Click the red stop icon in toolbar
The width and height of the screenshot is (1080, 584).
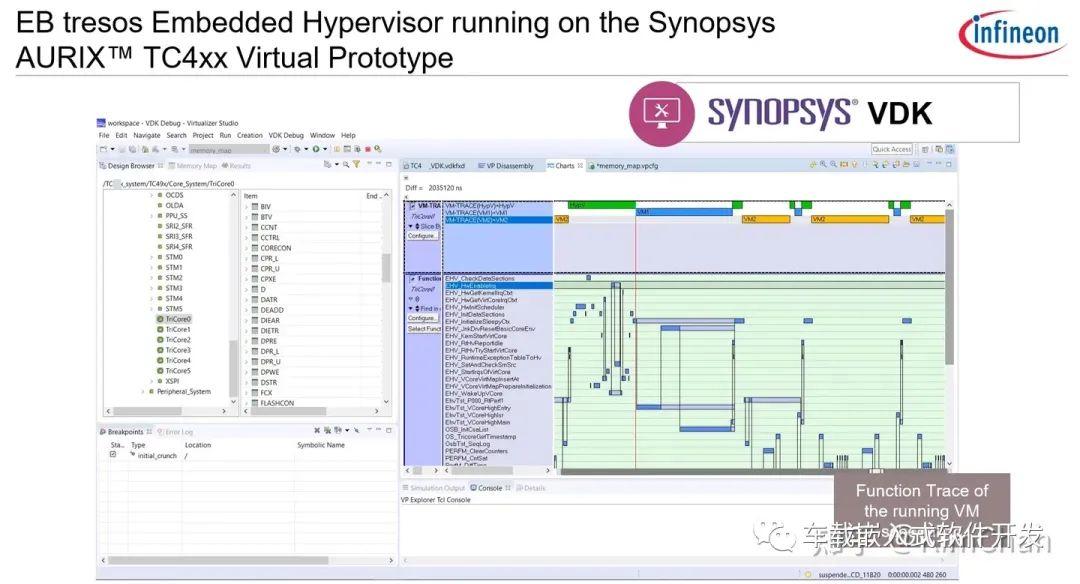coord(368,149)
